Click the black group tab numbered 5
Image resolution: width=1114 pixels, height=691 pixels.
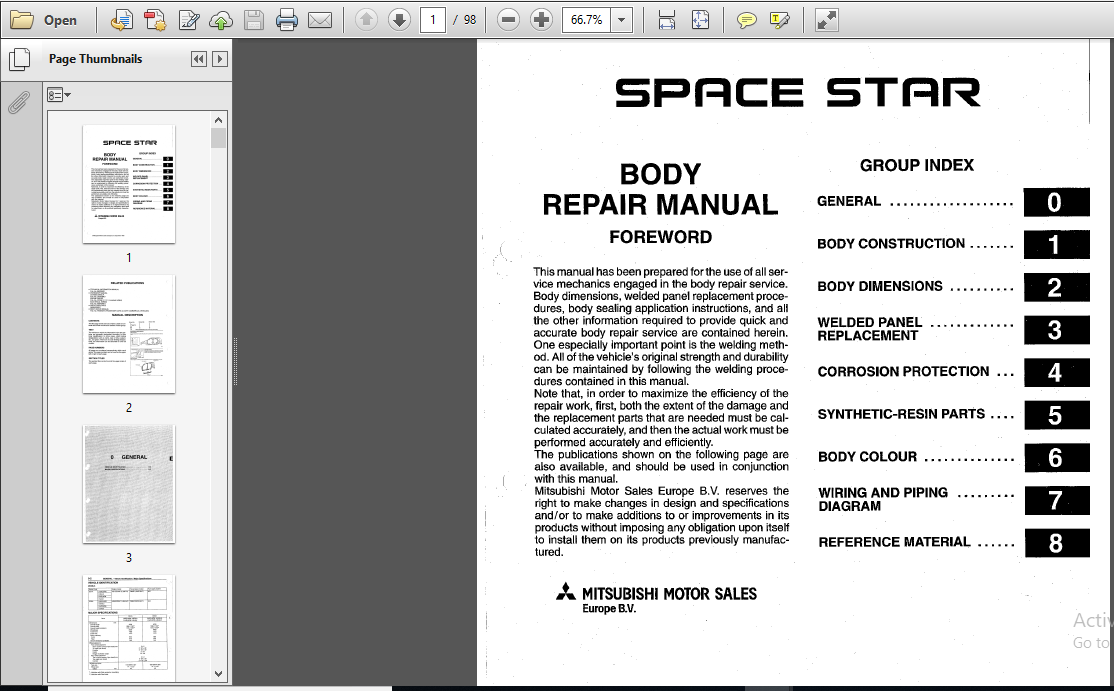click(1056, 415)
